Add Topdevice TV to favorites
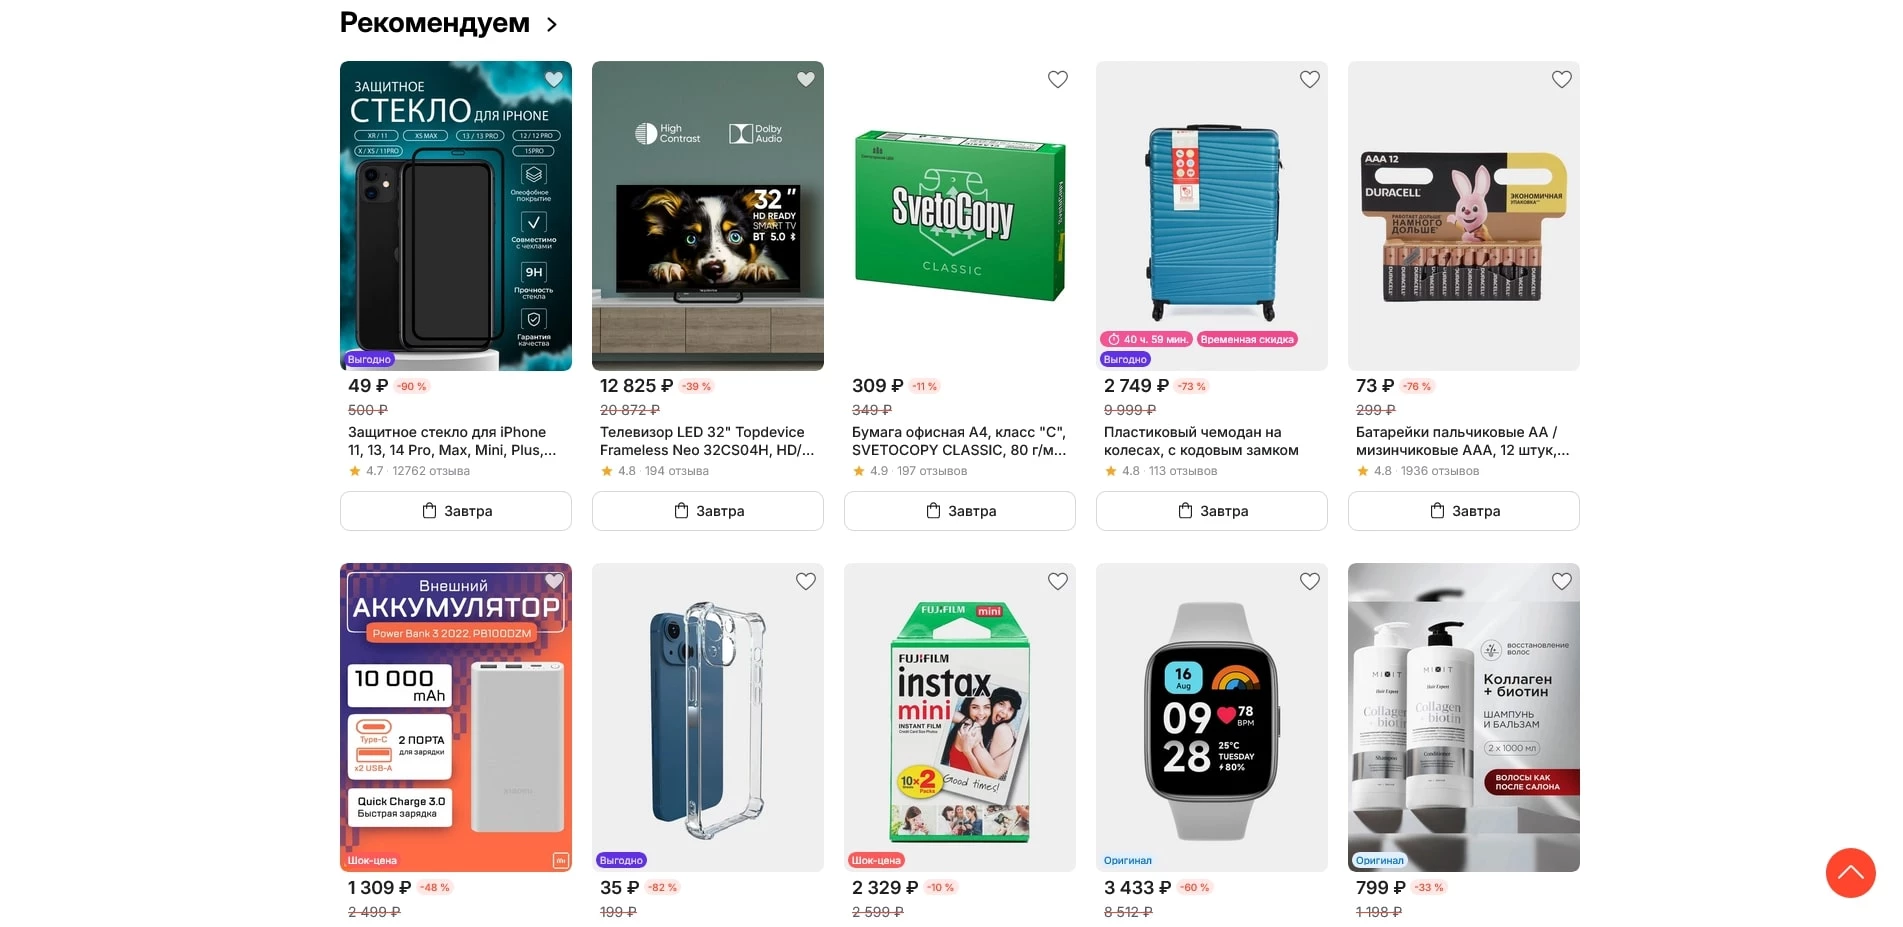Image resolution: width=1903 pixels, height=927 pixels. click(805, 79)
